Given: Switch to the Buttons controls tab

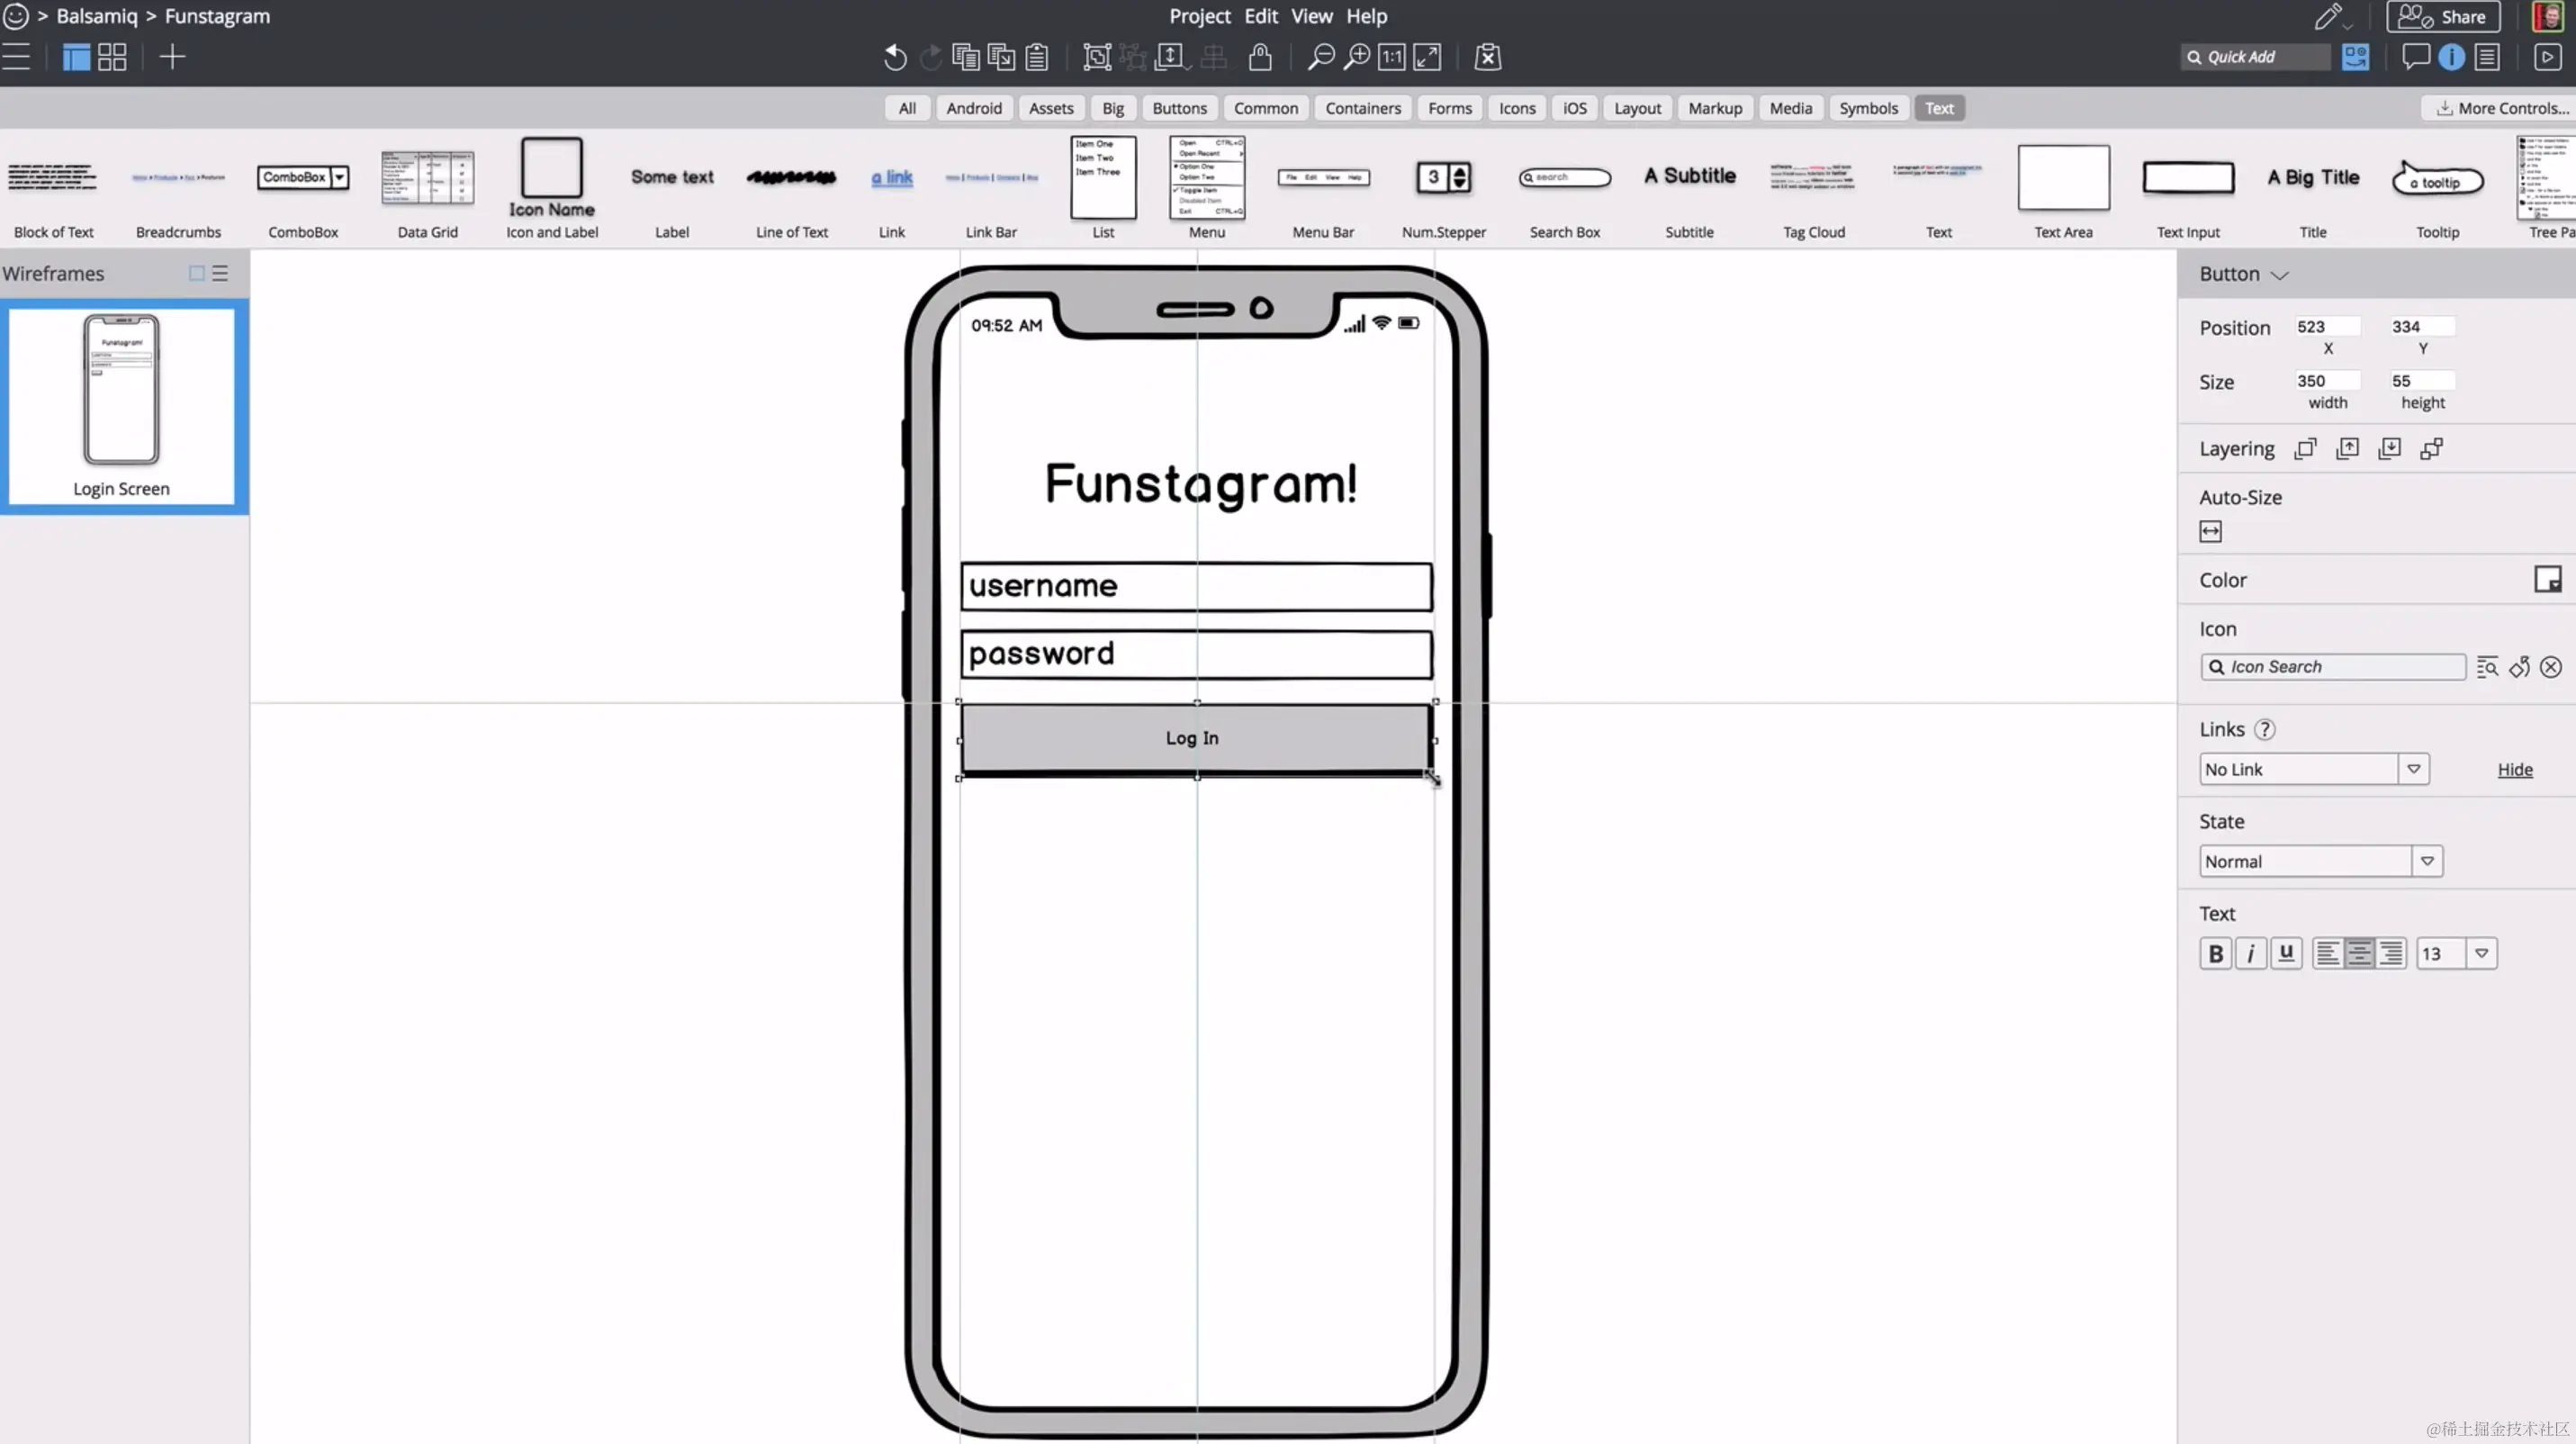Looking at the screenshot, I should click(1179, 108).
